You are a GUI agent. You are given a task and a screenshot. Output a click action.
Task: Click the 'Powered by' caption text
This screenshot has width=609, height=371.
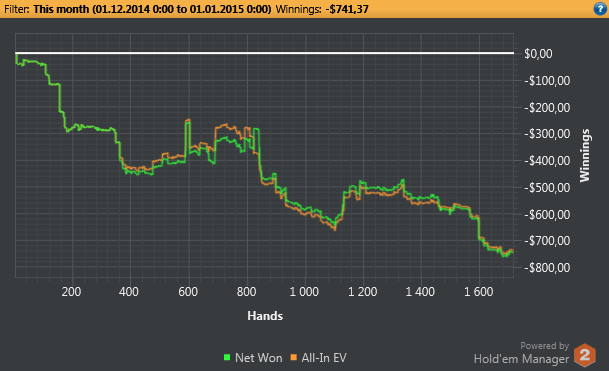(x=545, y=346)
